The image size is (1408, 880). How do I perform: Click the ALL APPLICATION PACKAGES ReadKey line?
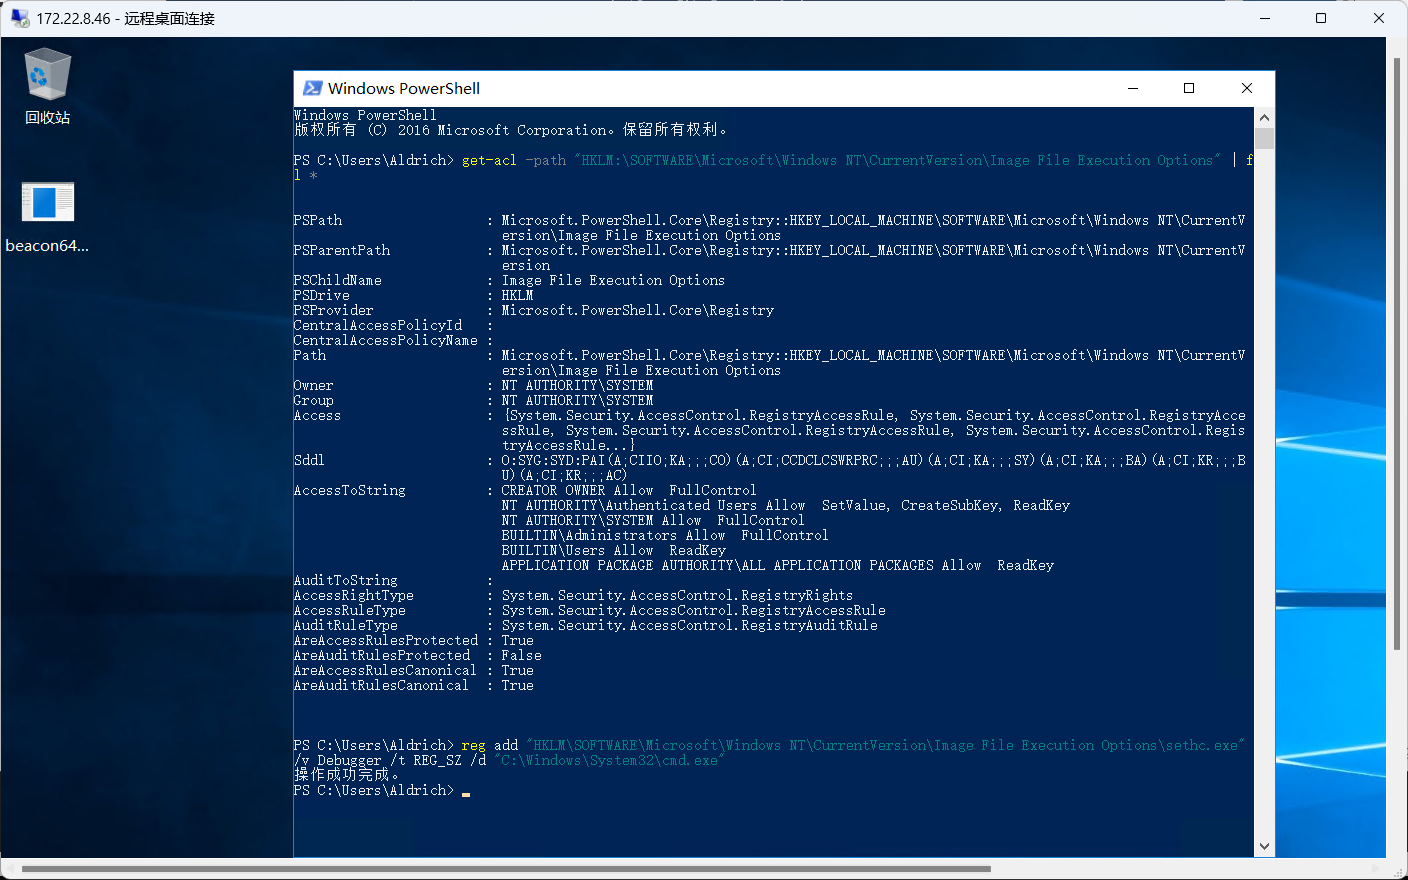coord(778,565)
